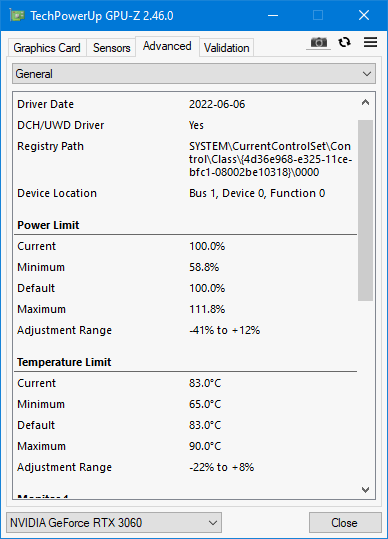
Task: Select the Driver Date value 2022-06-06
Action: click(217, 104)
